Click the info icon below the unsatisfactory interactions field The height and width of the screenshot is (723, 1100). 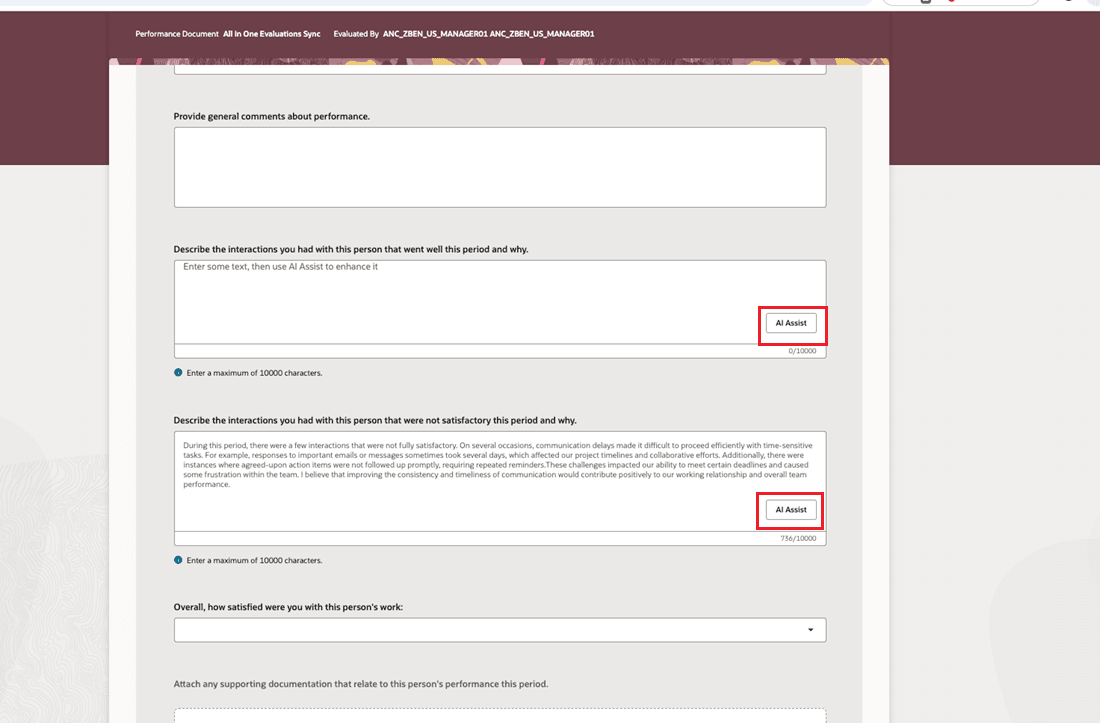click(178, 560)
